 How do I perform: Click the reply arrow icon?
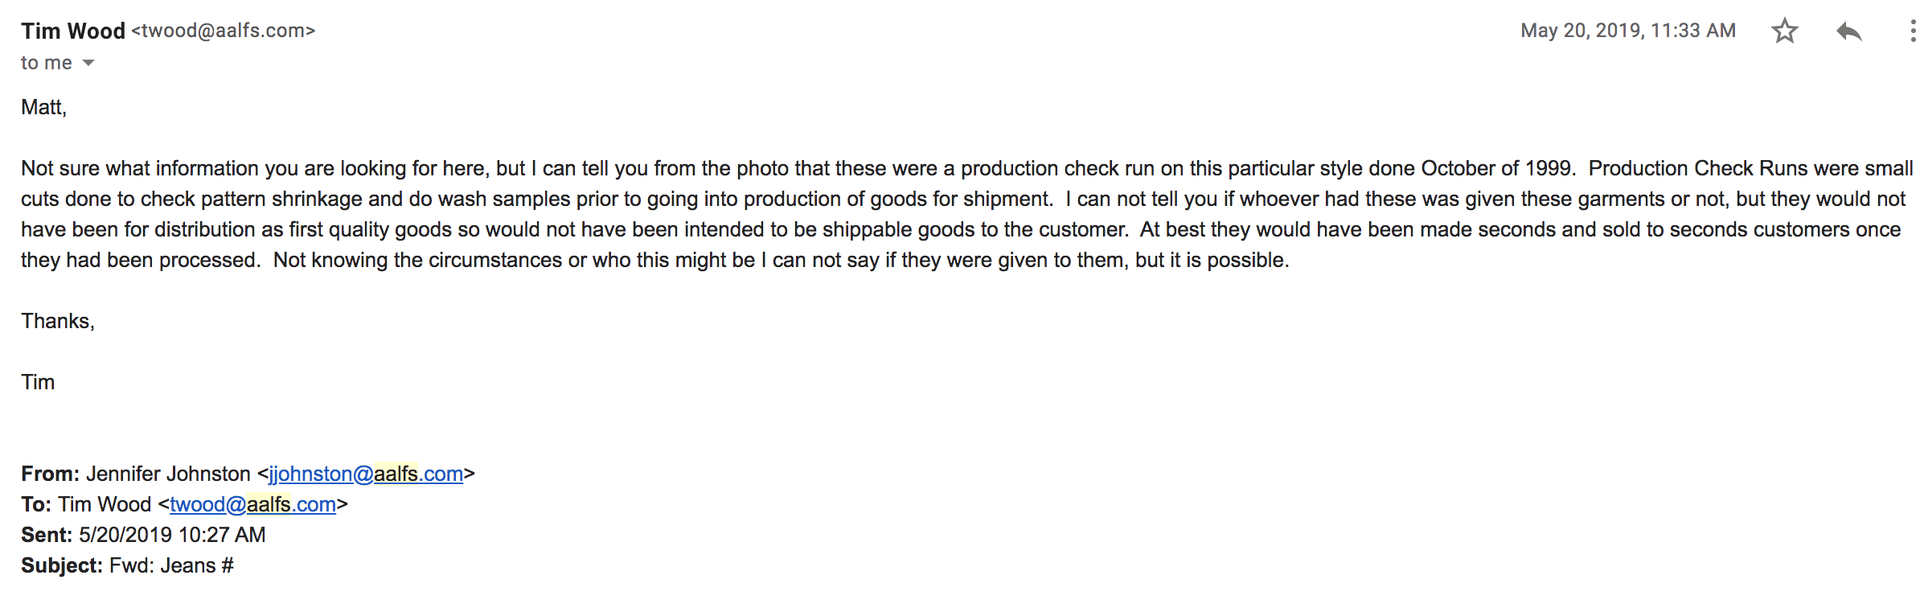1849,31
